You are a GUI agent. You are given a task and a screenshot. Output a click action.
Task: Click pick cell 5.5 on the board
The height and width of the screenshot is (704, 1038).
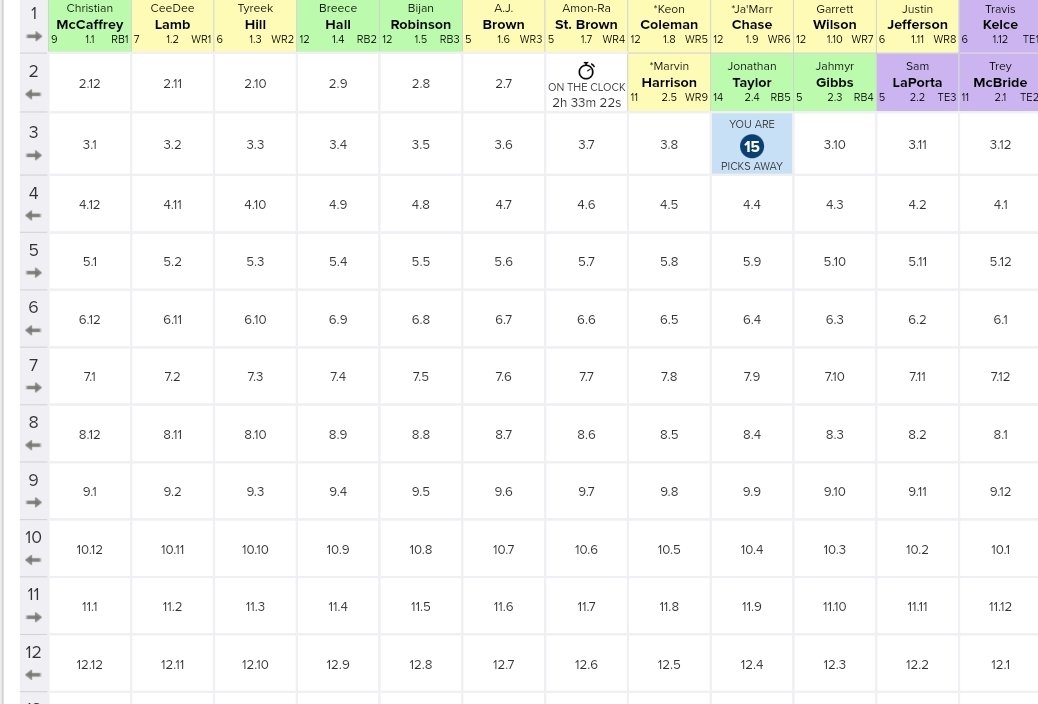(x=420, y=261)
